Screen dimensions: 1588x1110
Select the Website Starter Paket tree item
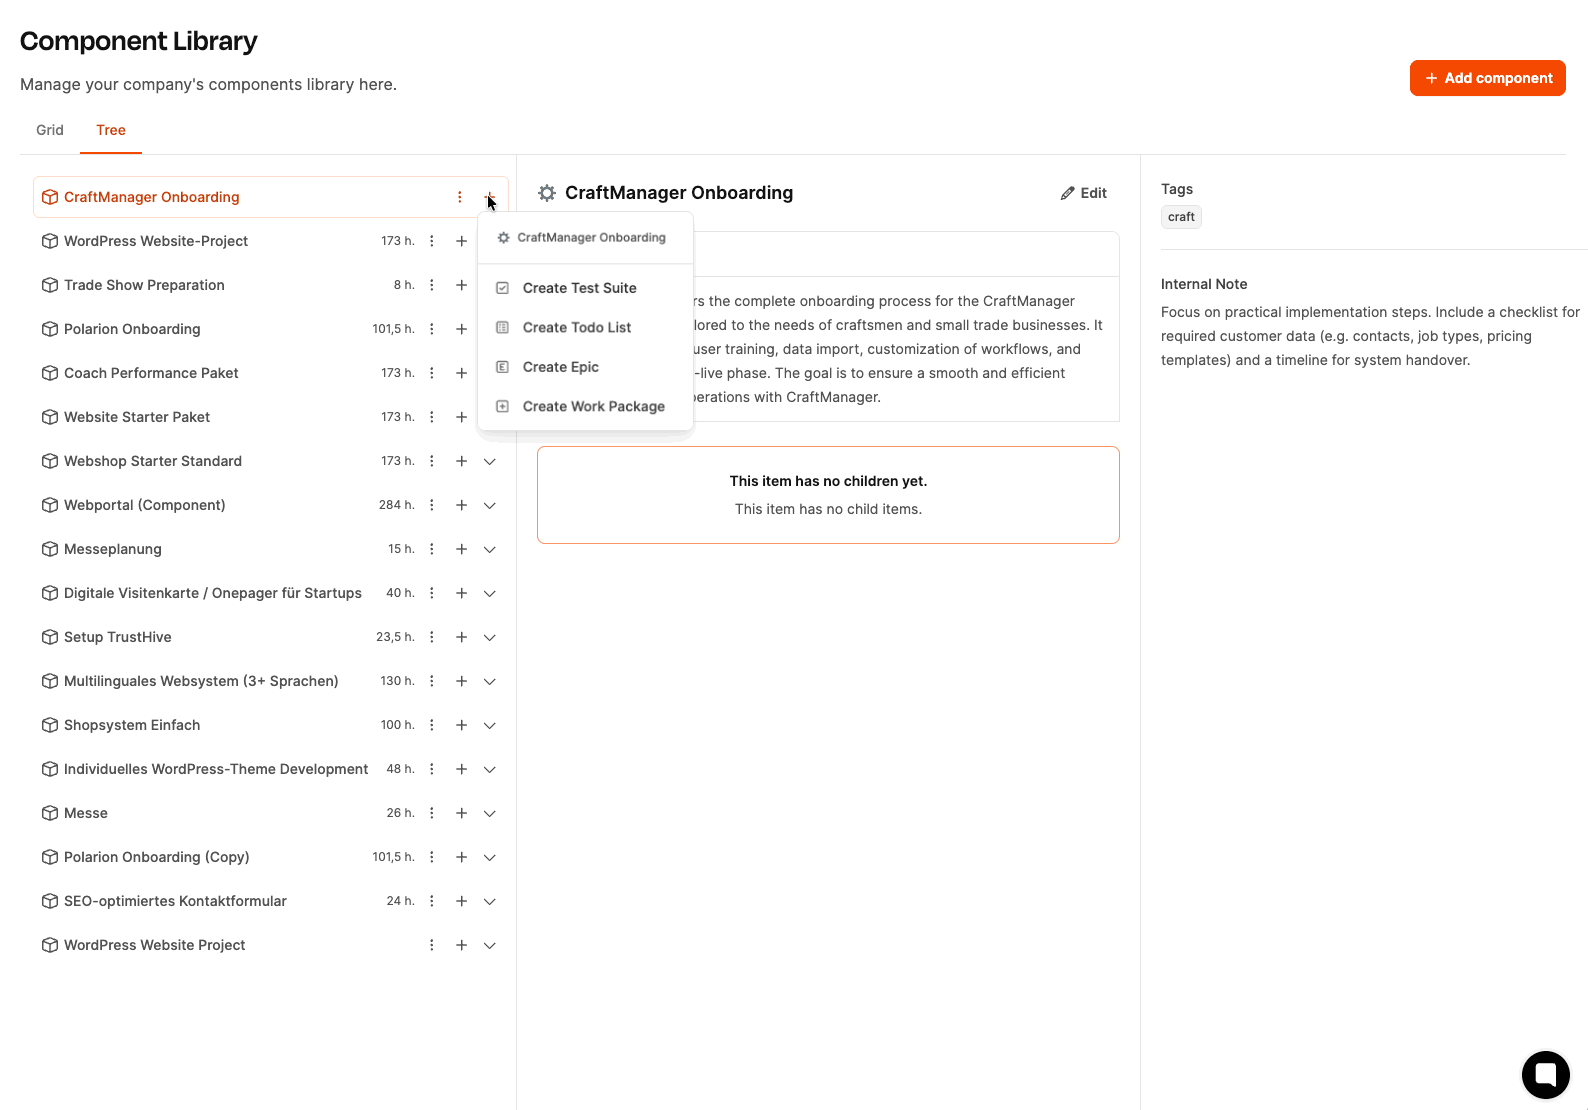(137, 417)
